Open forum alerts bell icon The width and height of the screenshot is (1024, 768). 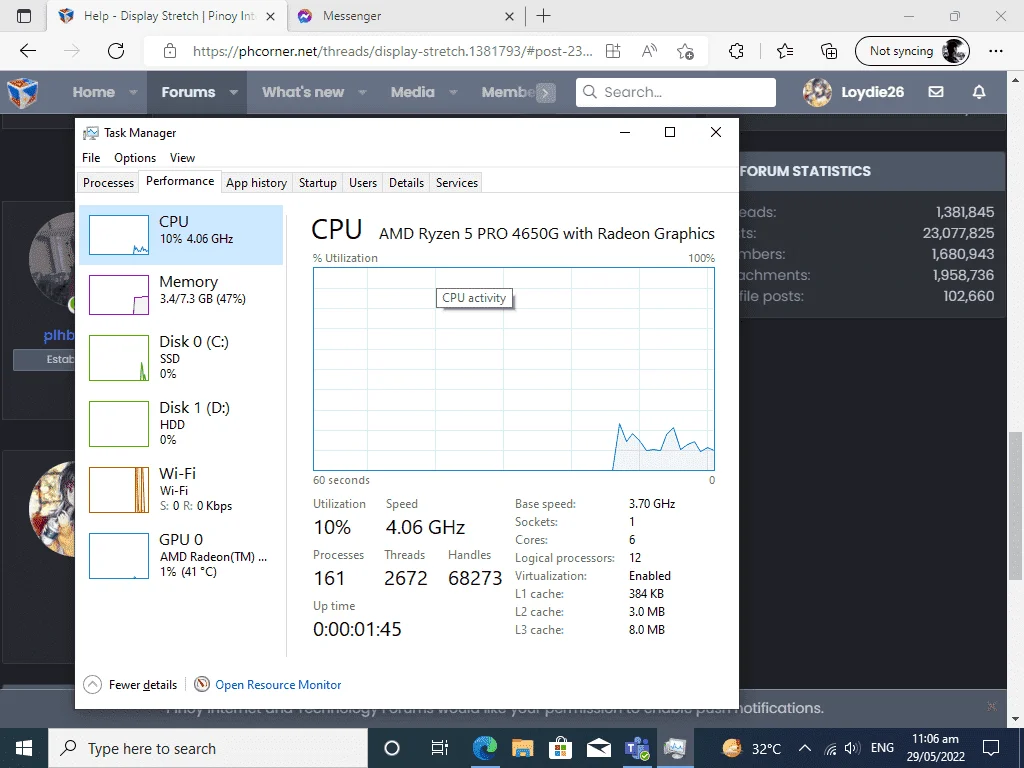(979, 92)
